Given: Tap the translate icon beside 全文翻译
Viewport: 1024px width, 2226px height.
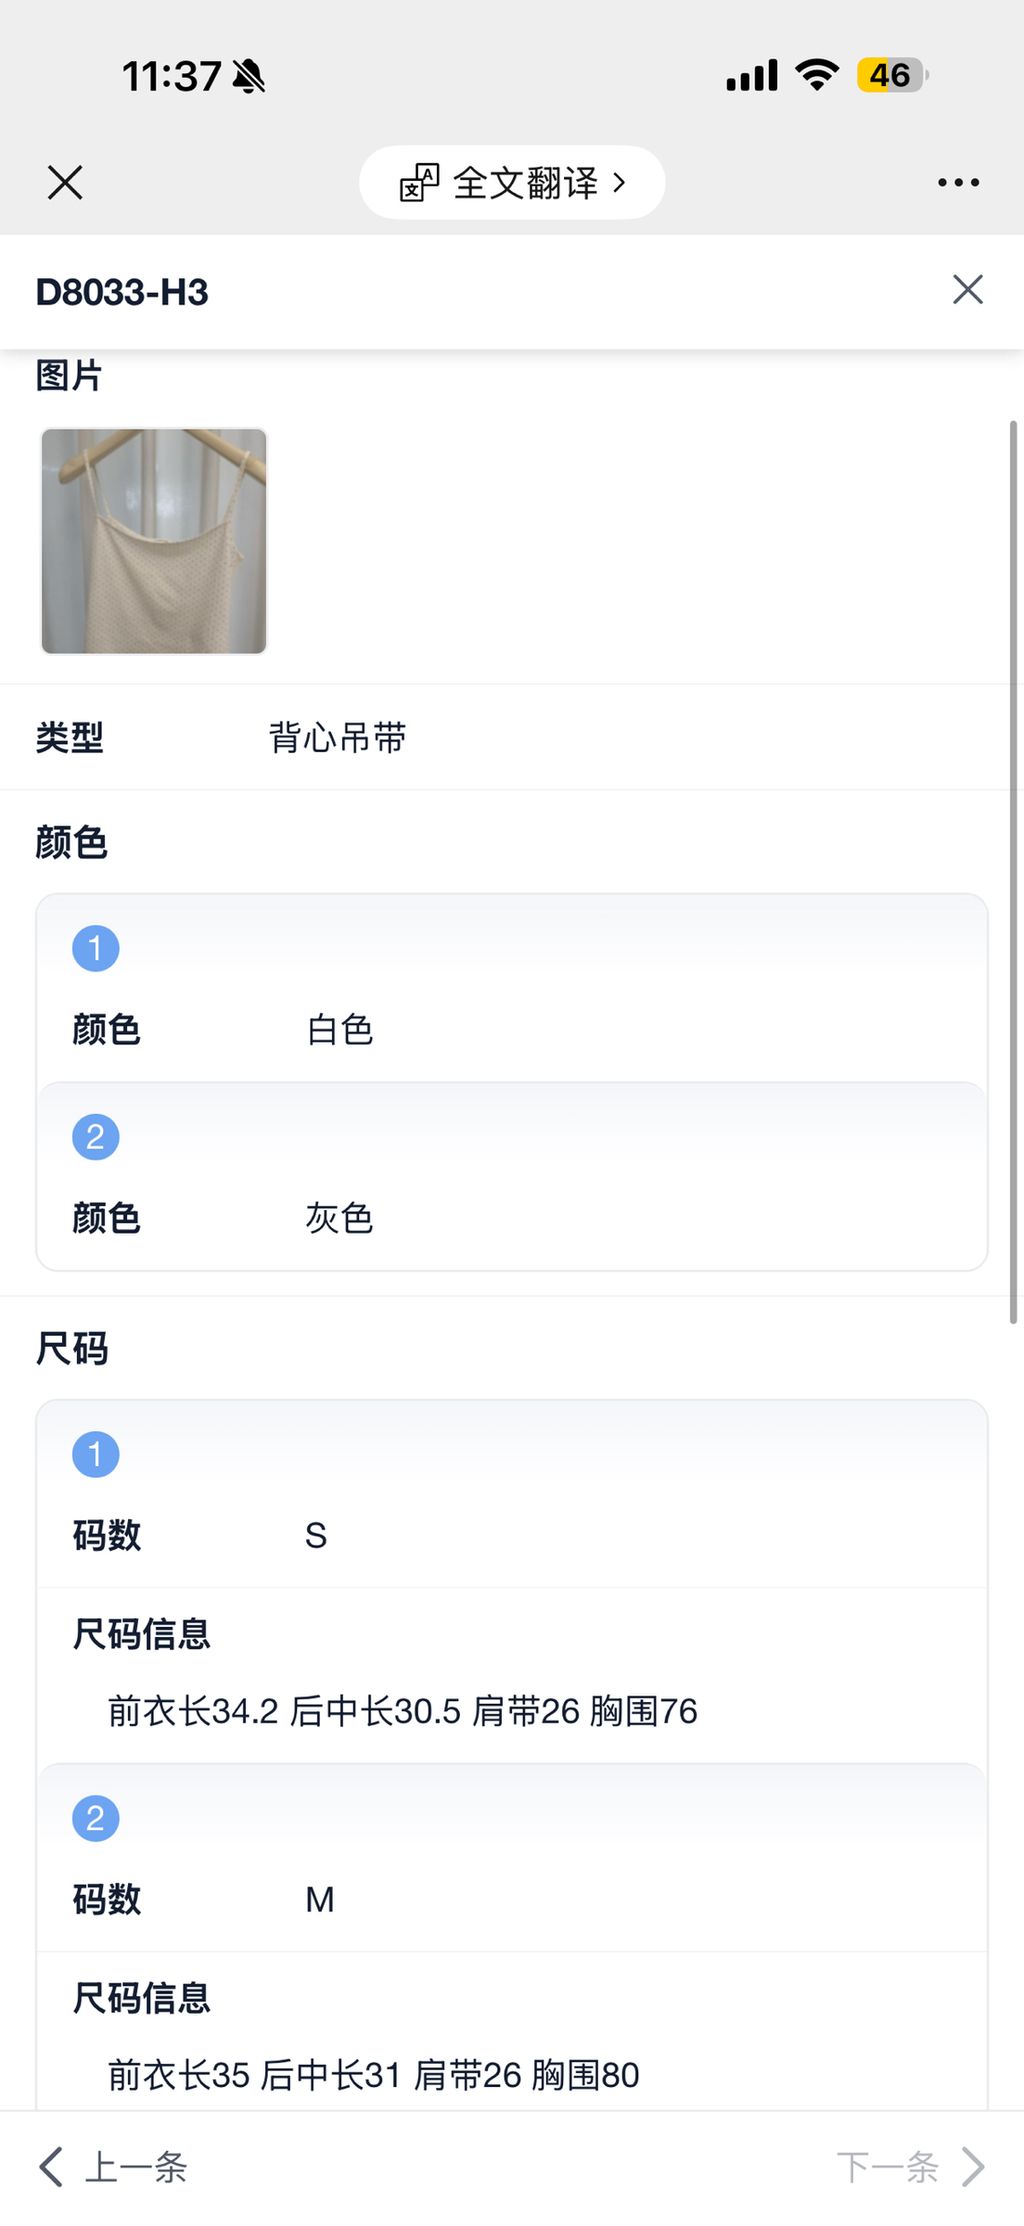Looking at the screenshot, I should (x=419, y=183).
